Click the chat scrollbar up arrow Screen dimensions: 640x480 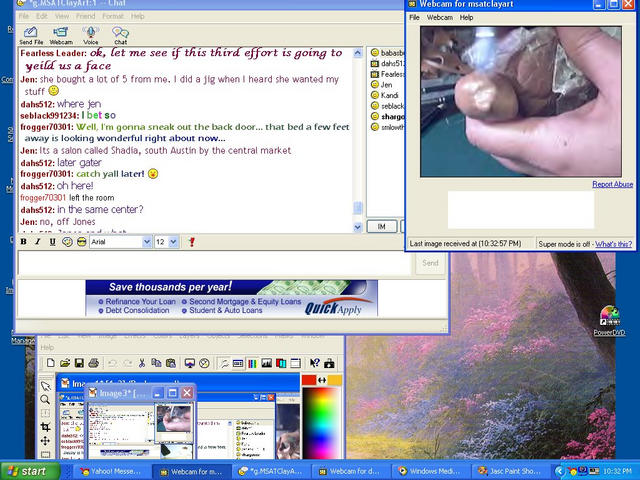point(358,53)
